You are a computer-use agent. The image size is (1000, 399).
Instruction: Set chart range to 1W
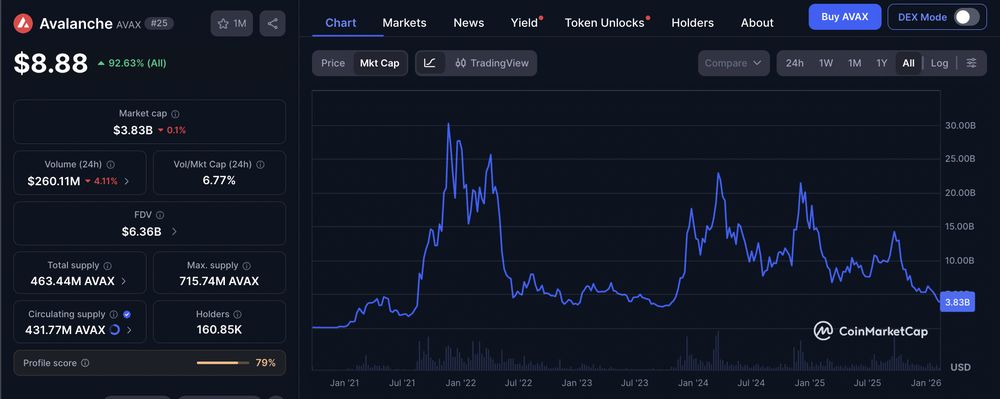click(x=826, y=63)
